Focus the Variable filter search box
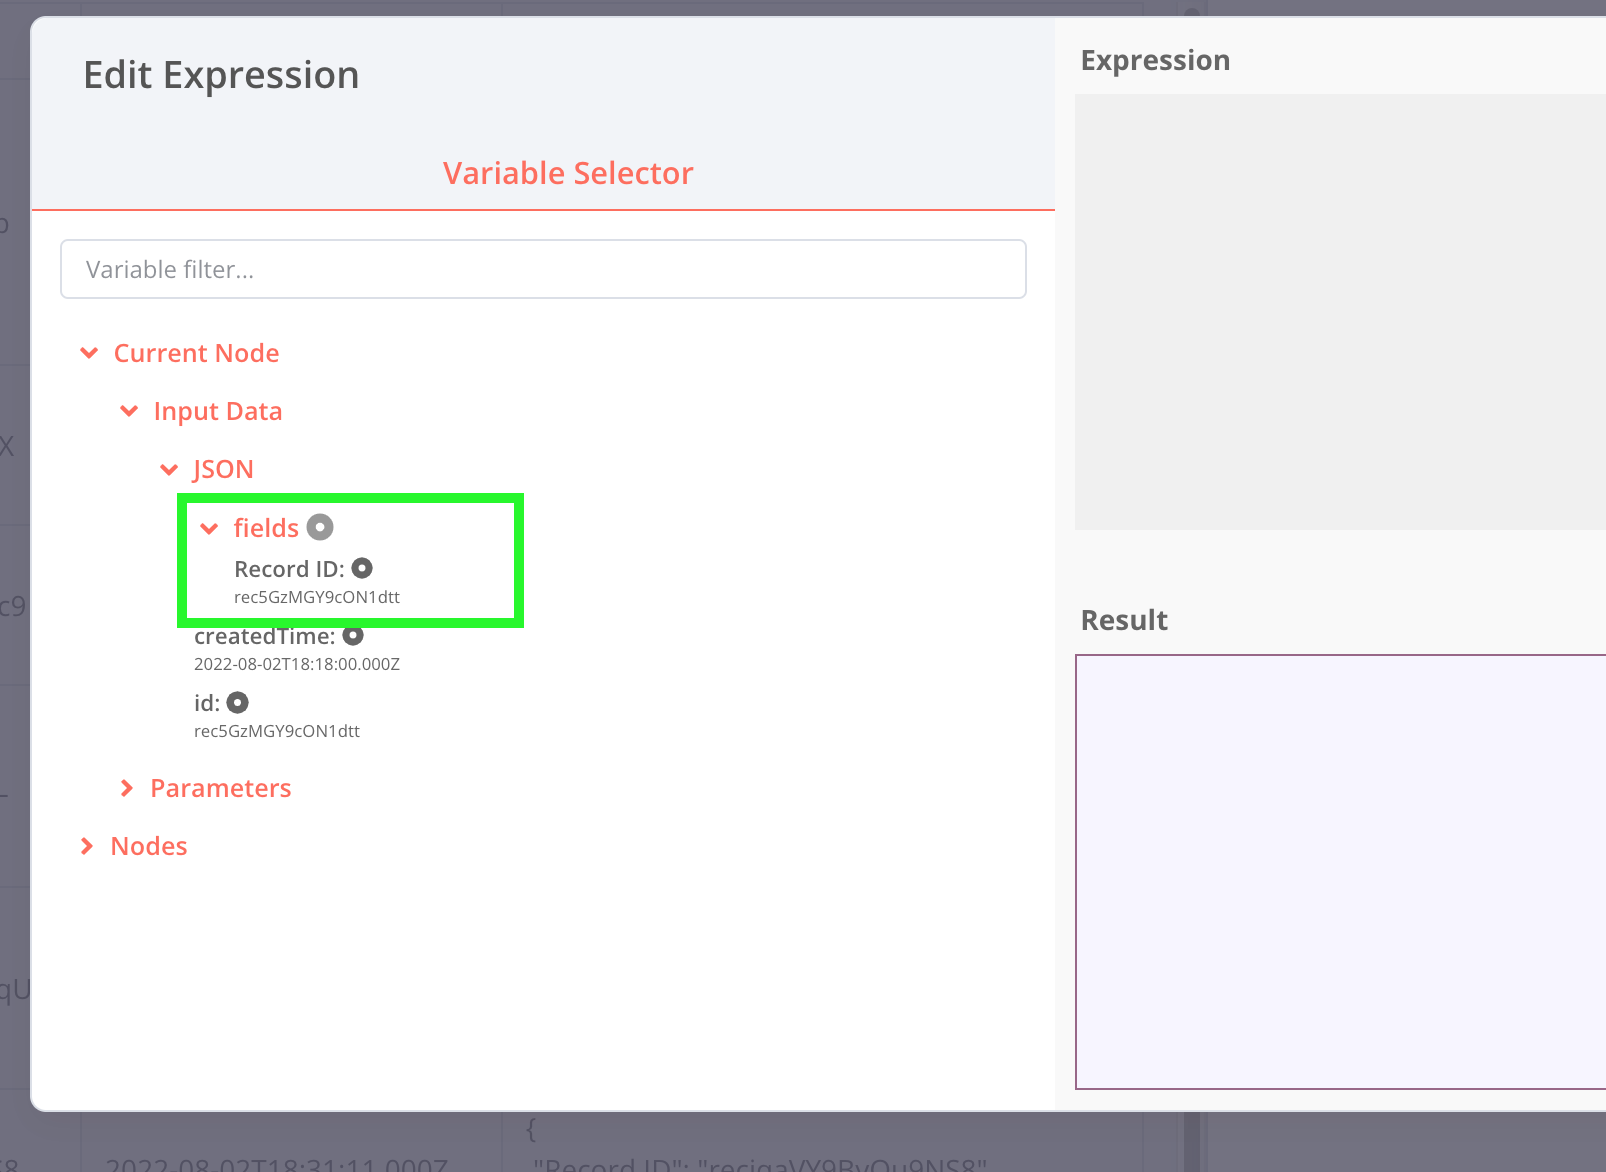1606x1172 pixels. (x=543, y=269)
